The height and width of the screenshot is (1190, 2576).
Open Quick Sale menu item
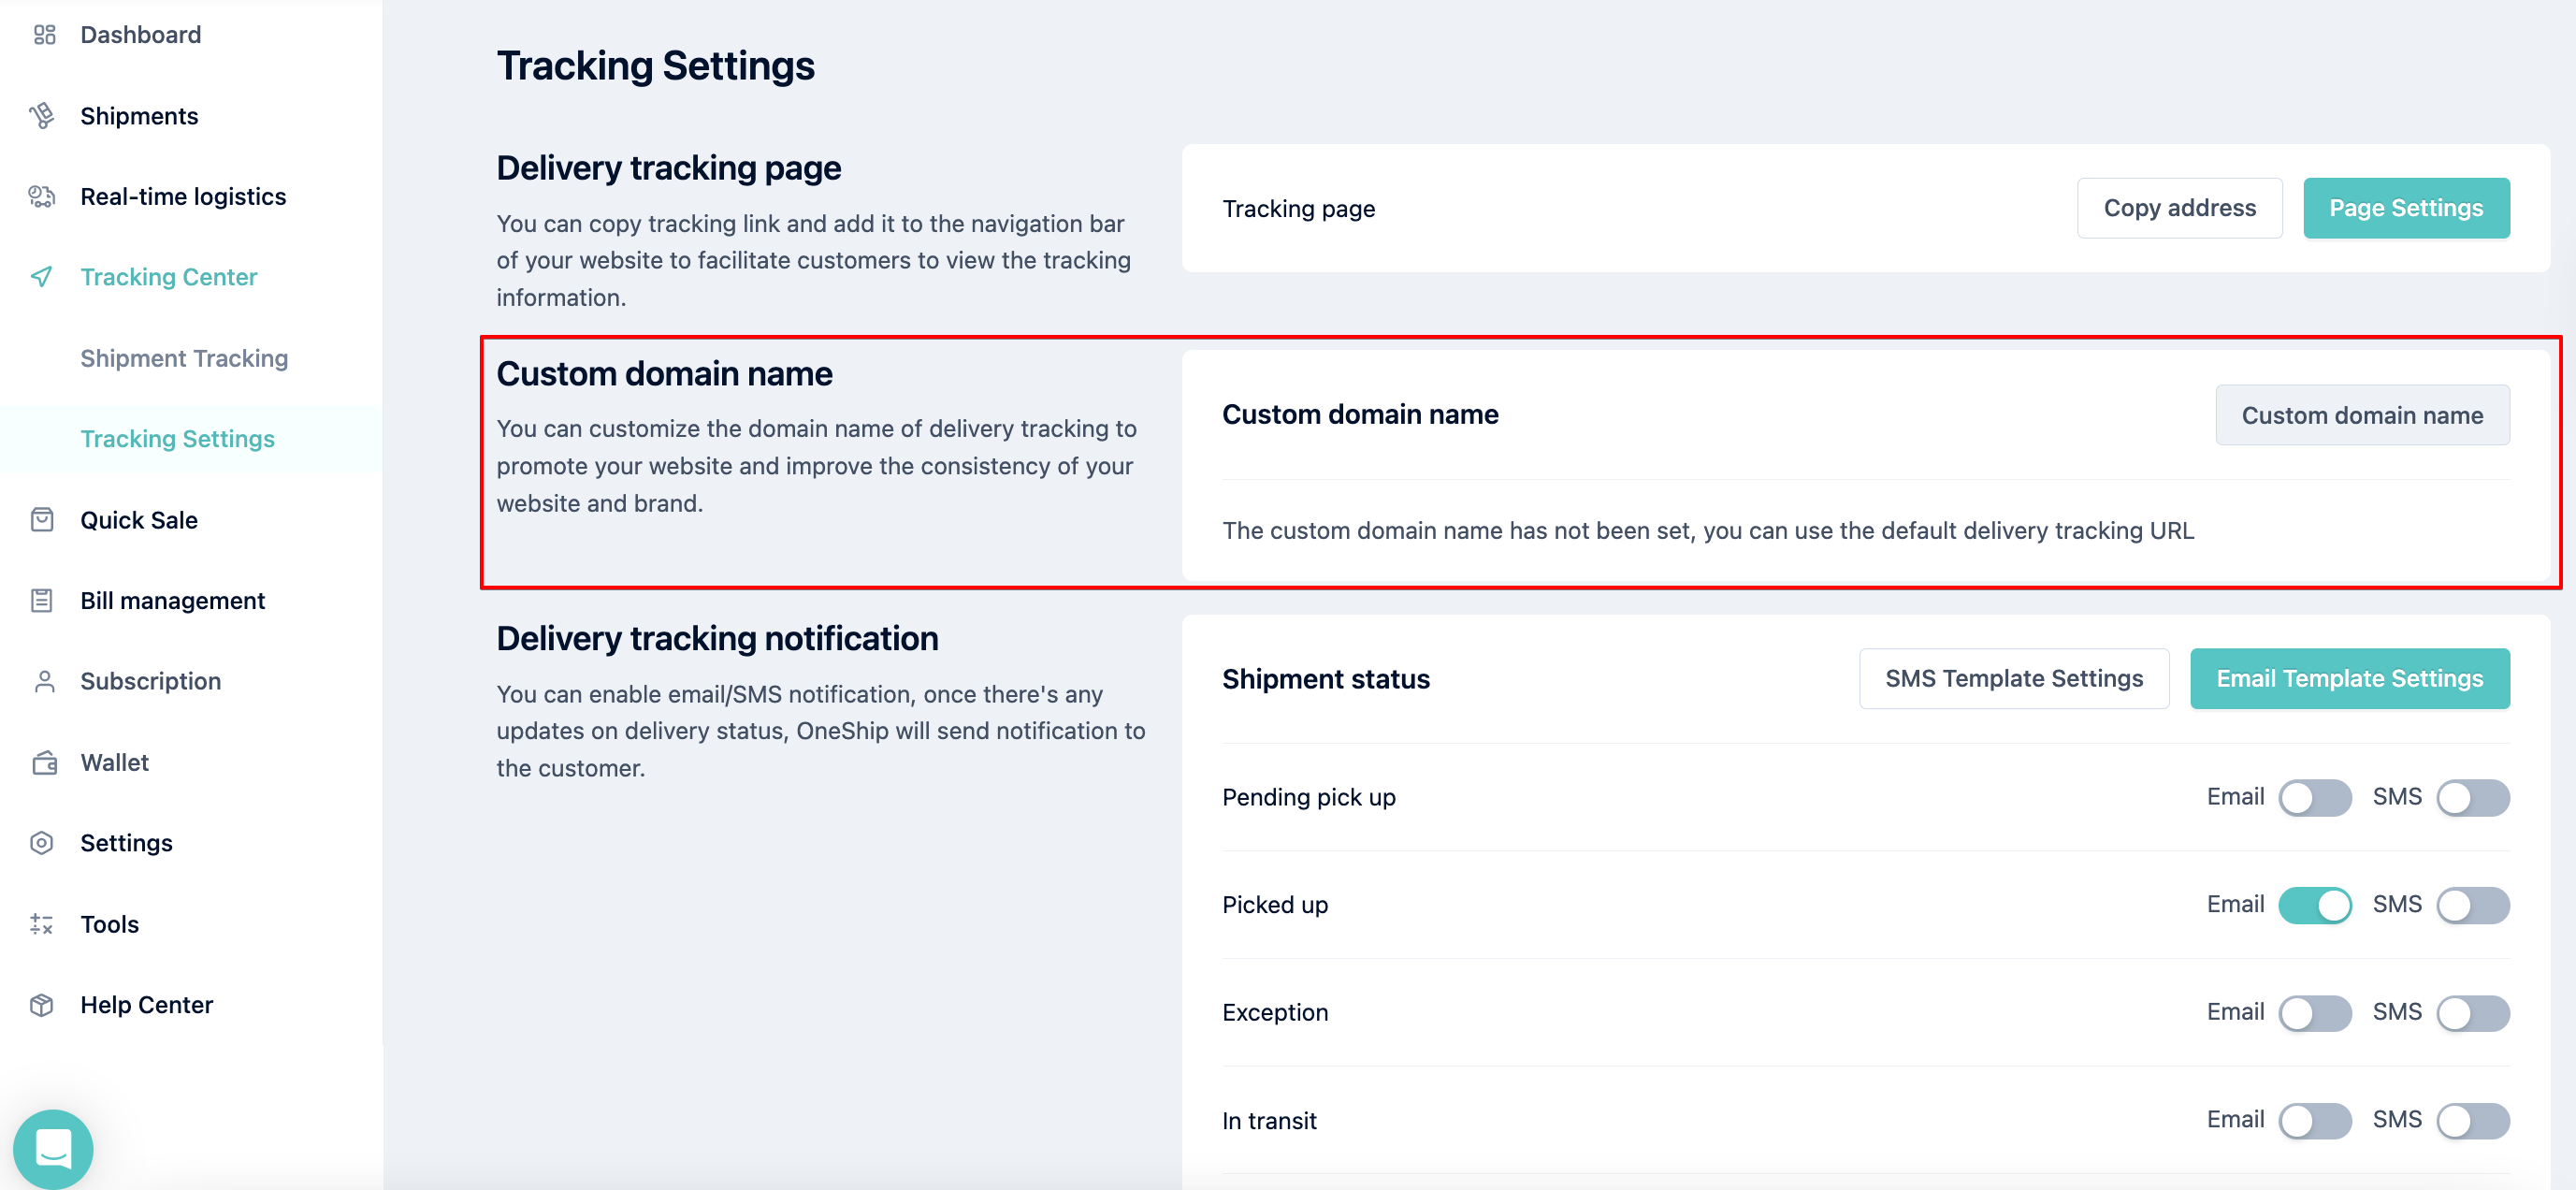(139, 520)
